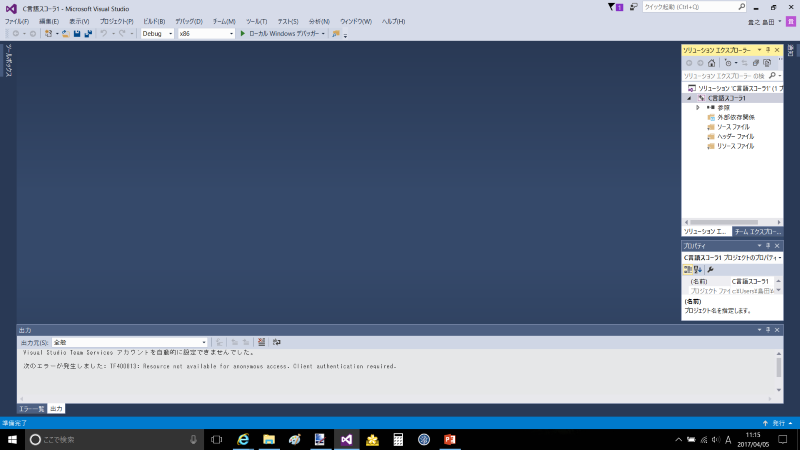
Task: Click the feedback icon beside Quick Launch
Action: tap(633, 7)
